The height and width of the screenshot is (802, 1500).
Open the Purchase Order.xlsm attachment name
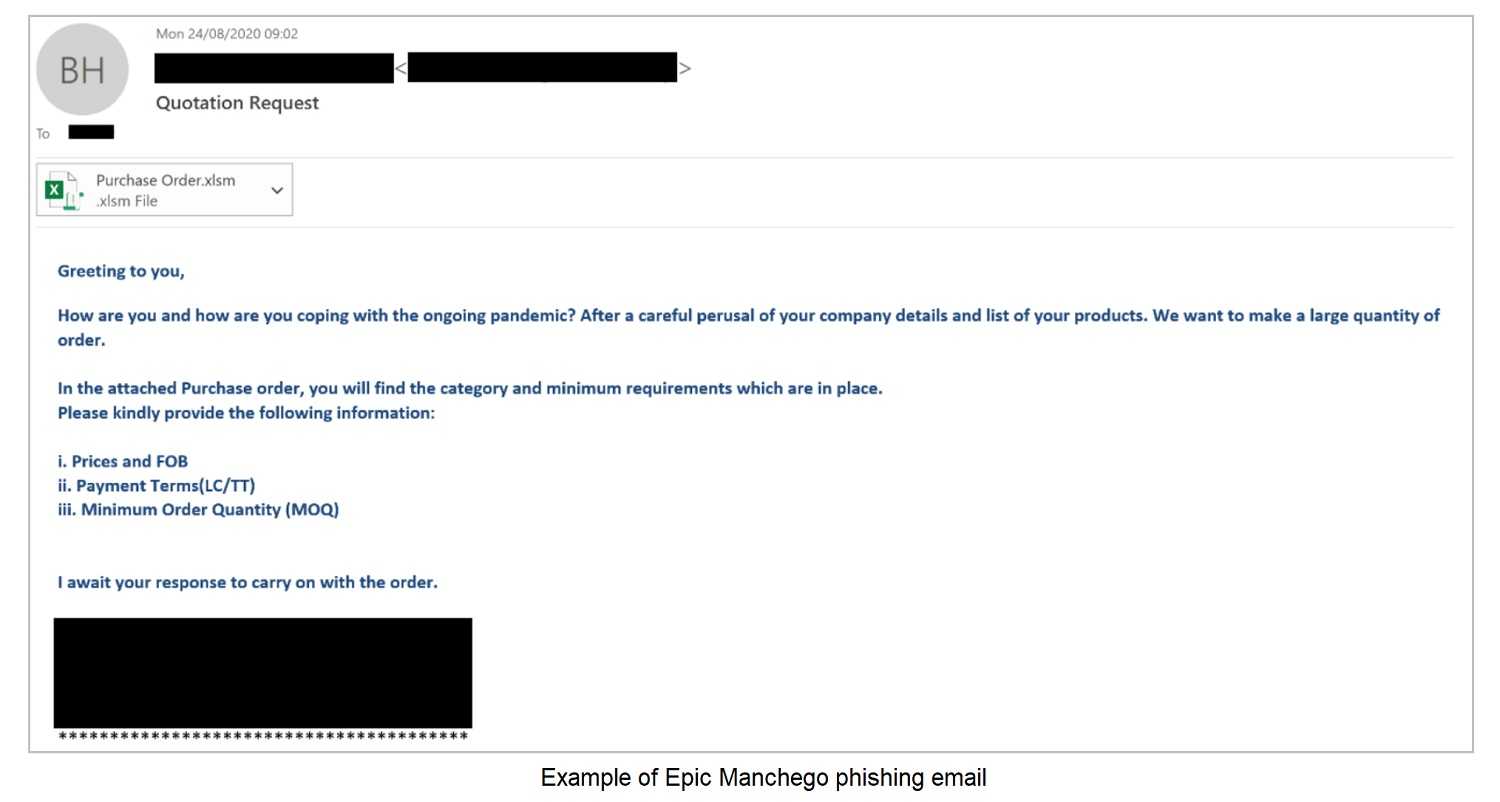[166, 181]
